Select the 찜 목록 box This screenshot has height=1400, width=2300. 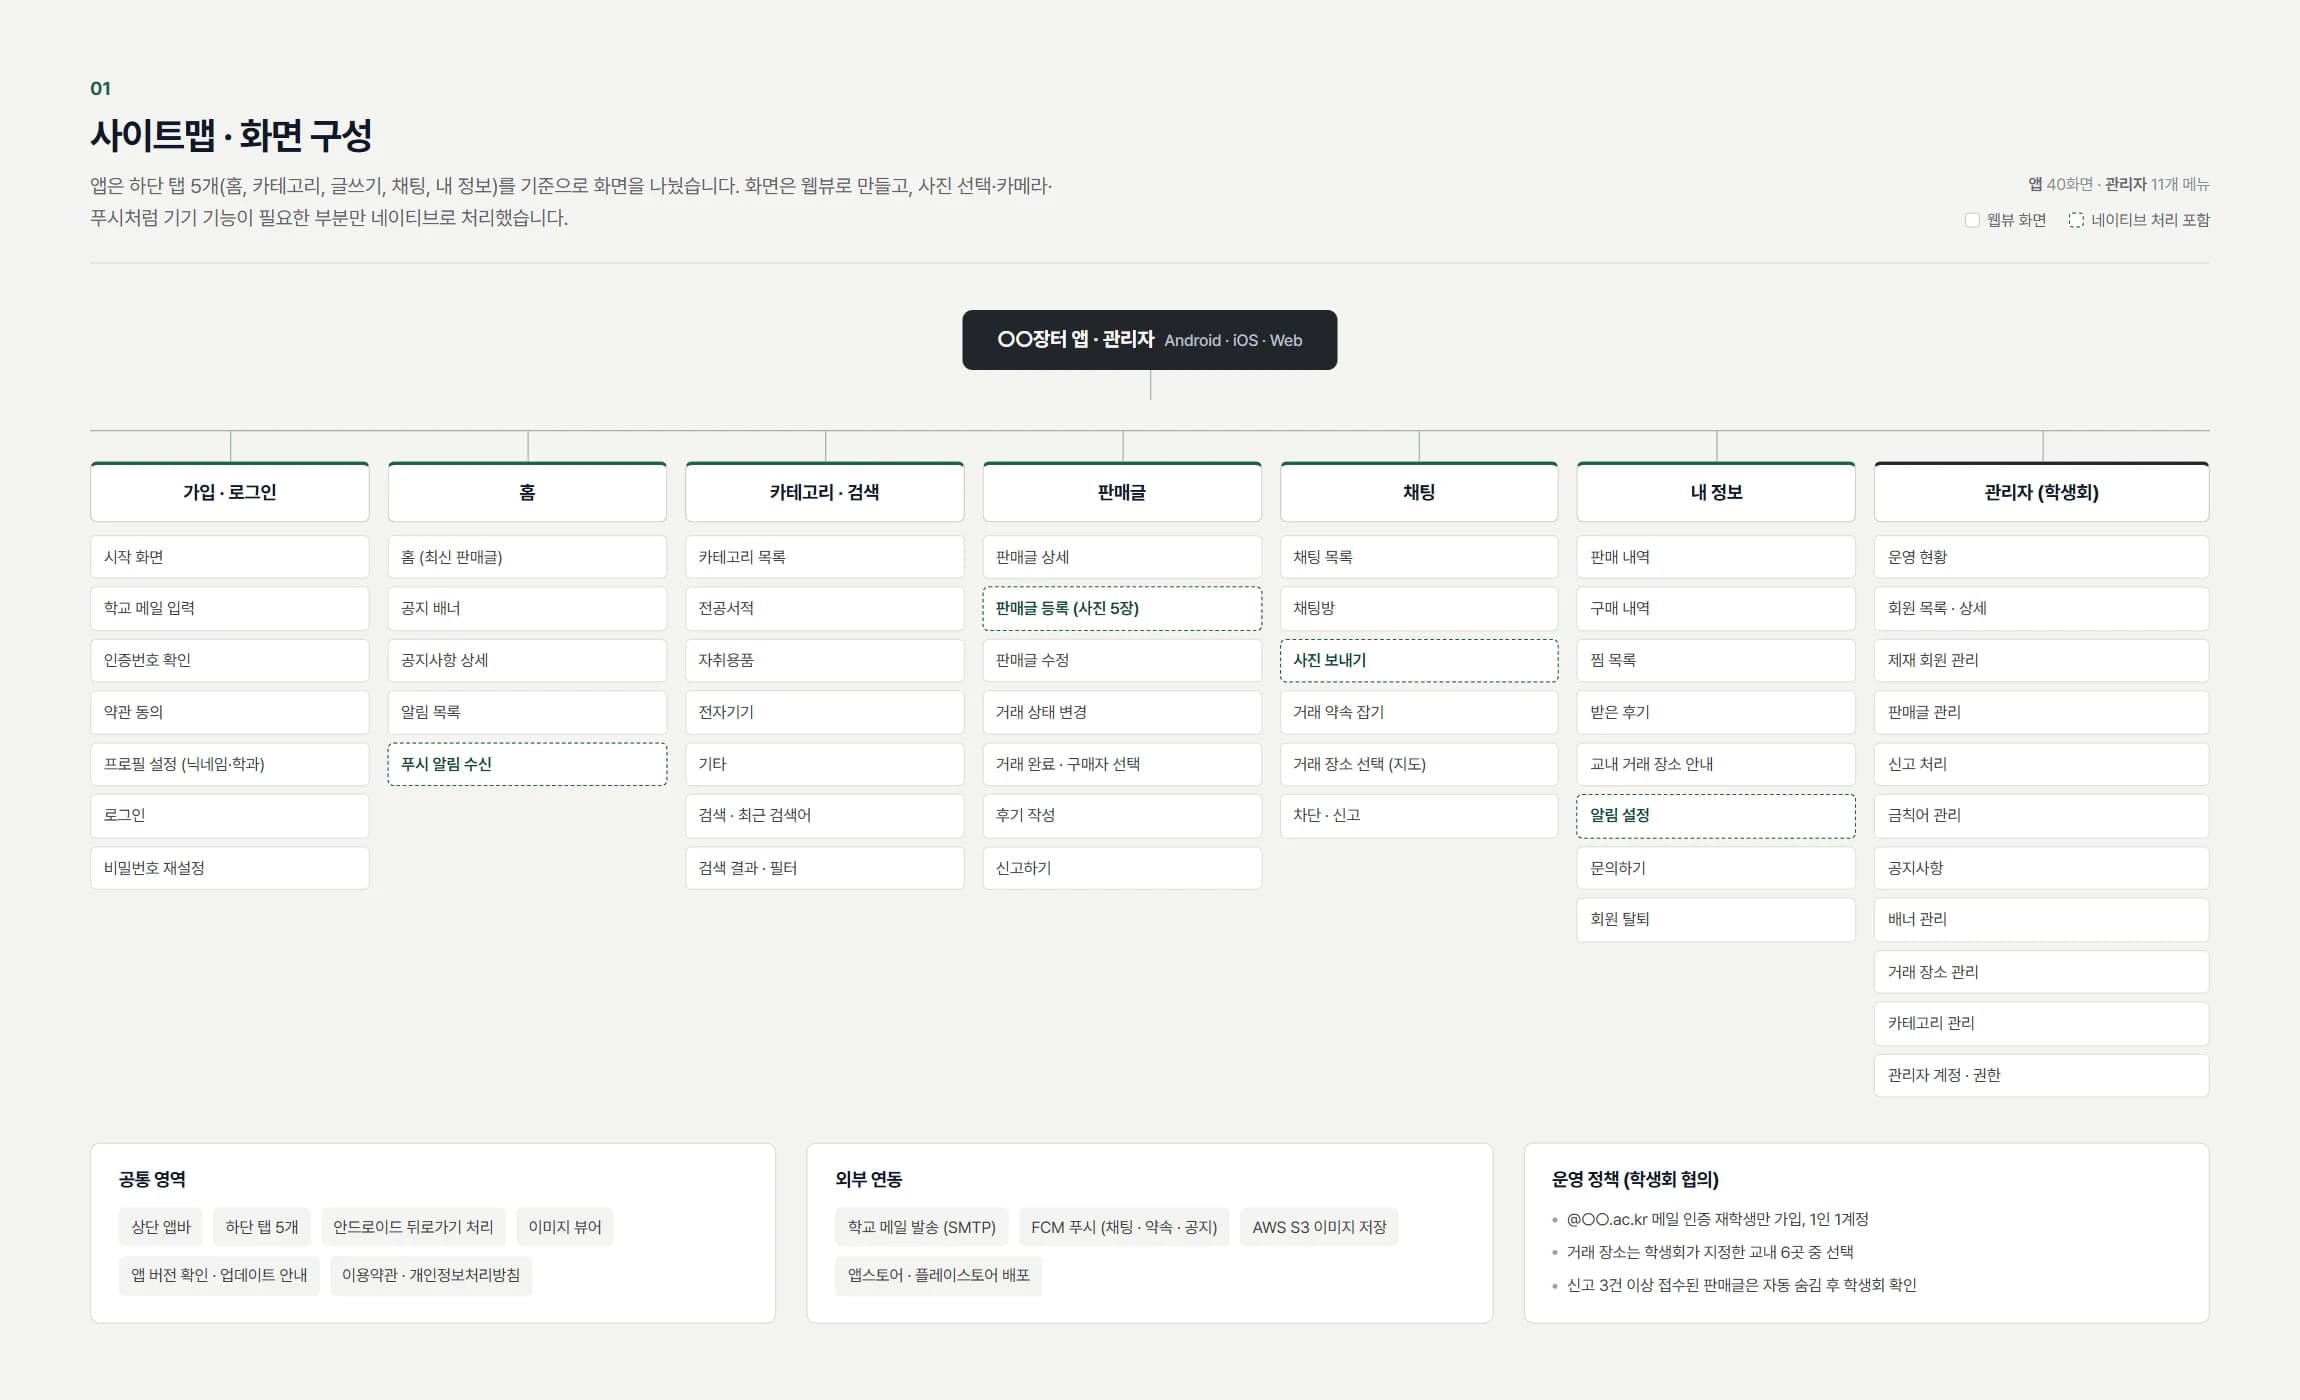1716,660
